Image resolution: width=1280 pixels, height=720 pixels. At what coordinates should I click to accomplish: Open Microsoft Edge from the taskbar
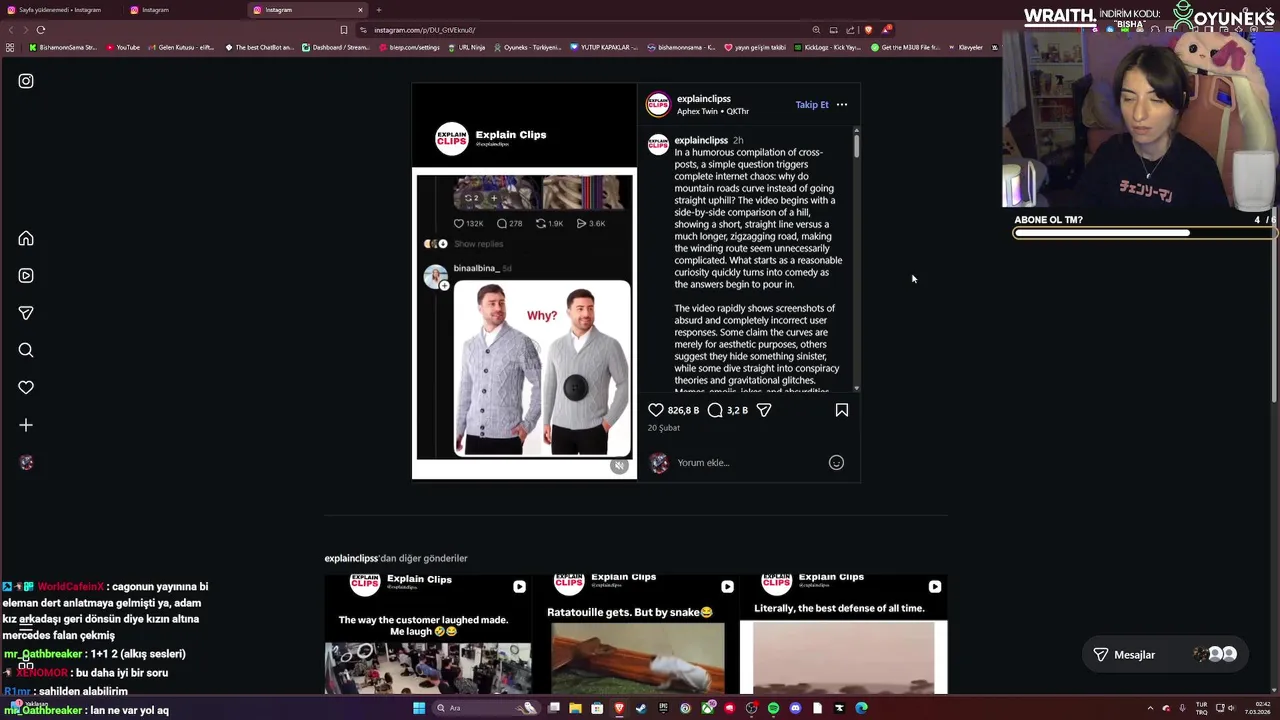[x=861, y=708]
